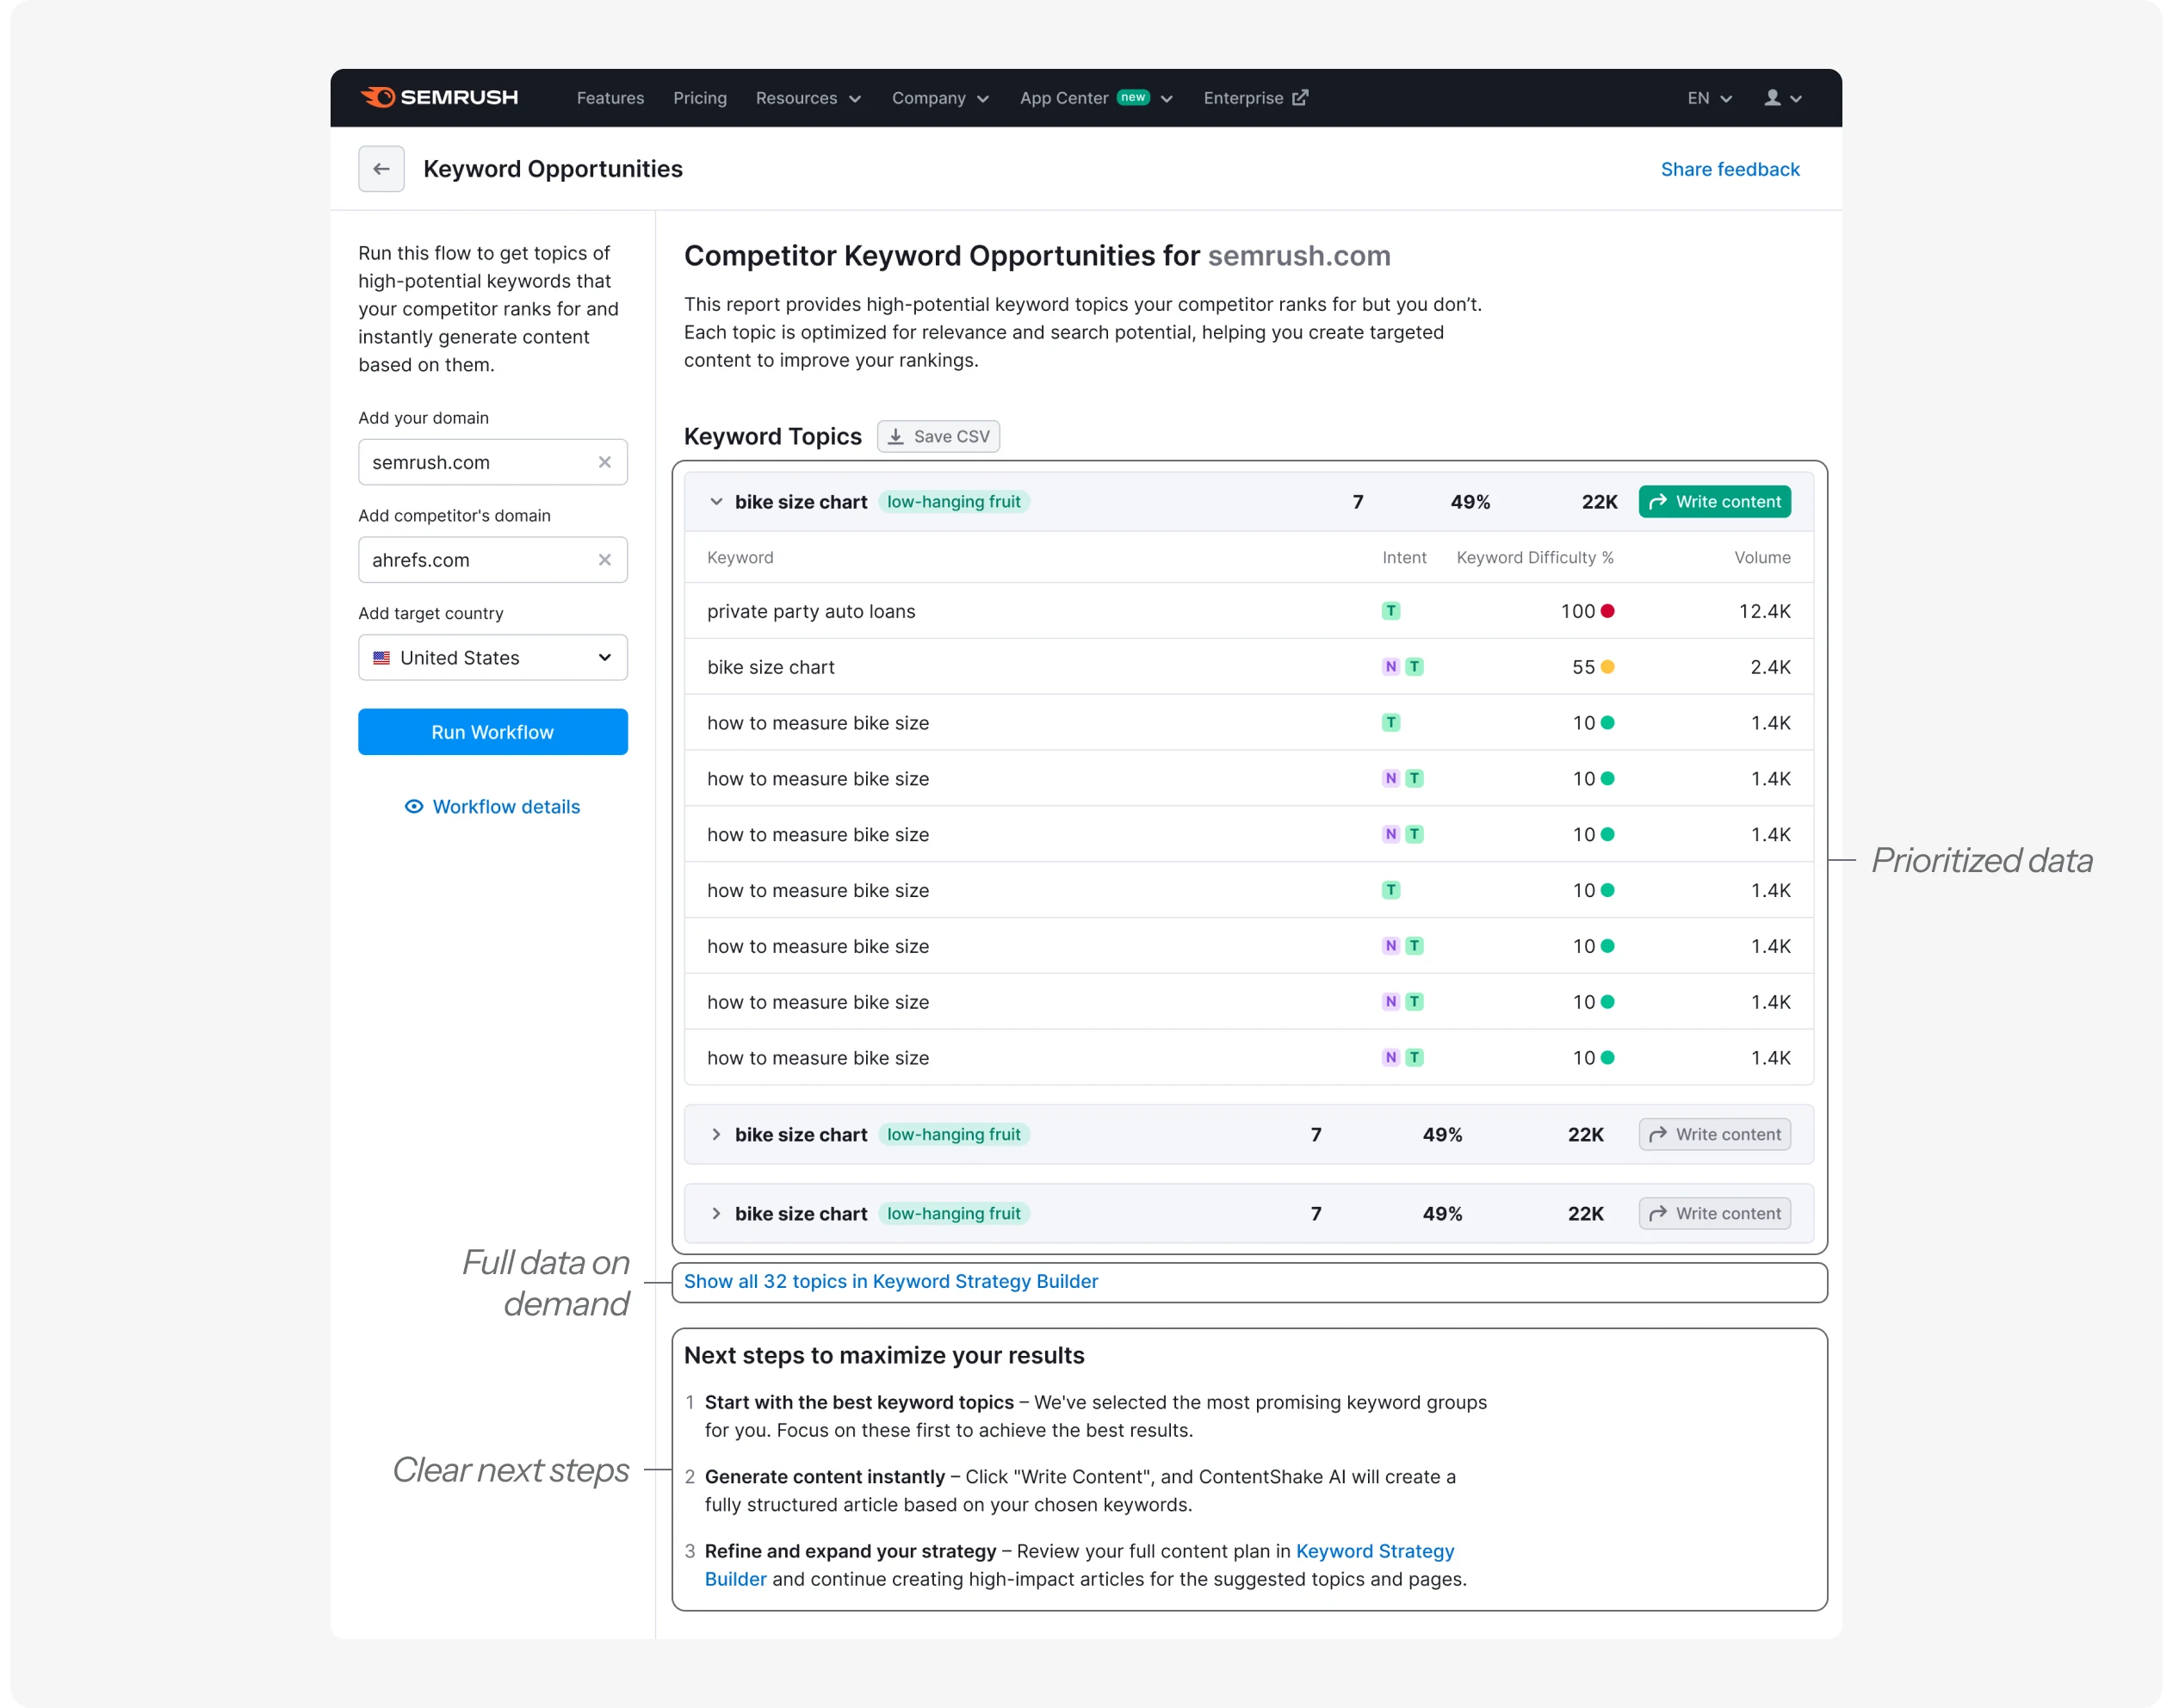The height and width of the screenshot is (1708, 2173).
Task: Click the red difficulty dot next to 100
Action: (x=1607, y=611)
